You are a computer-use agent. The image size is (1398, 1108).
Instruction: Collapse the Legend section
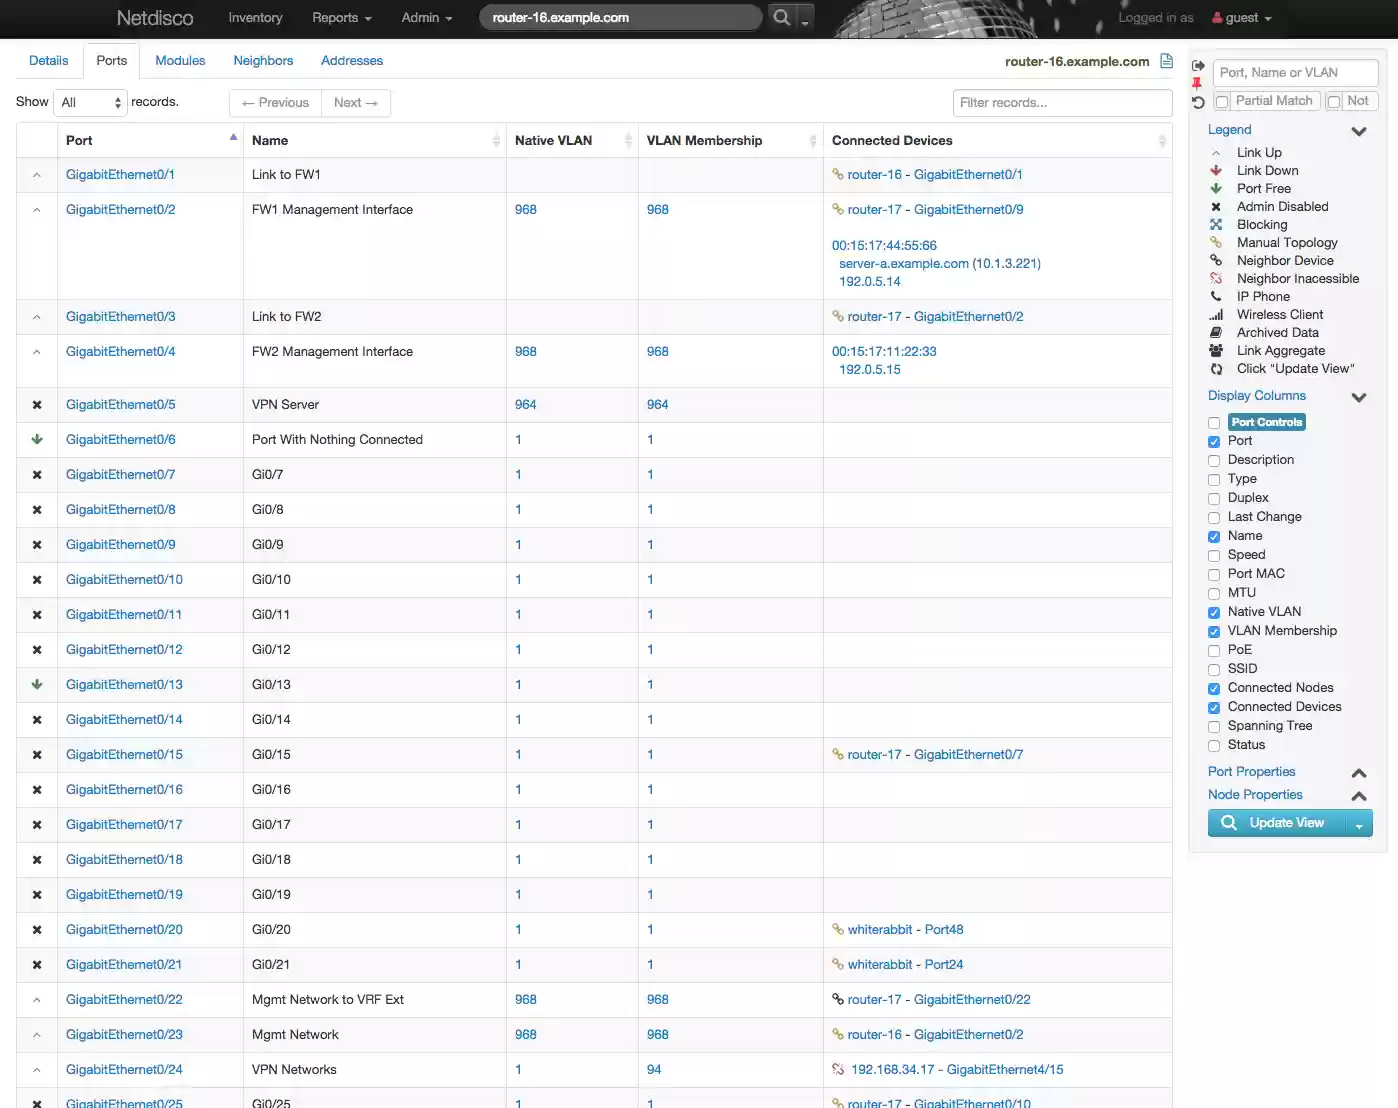(x=1358, y=130)
